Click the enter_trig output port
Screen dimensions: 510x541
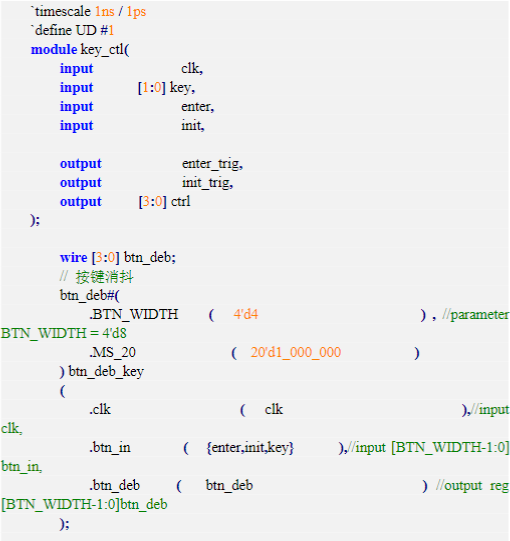[x=213, y=164]
